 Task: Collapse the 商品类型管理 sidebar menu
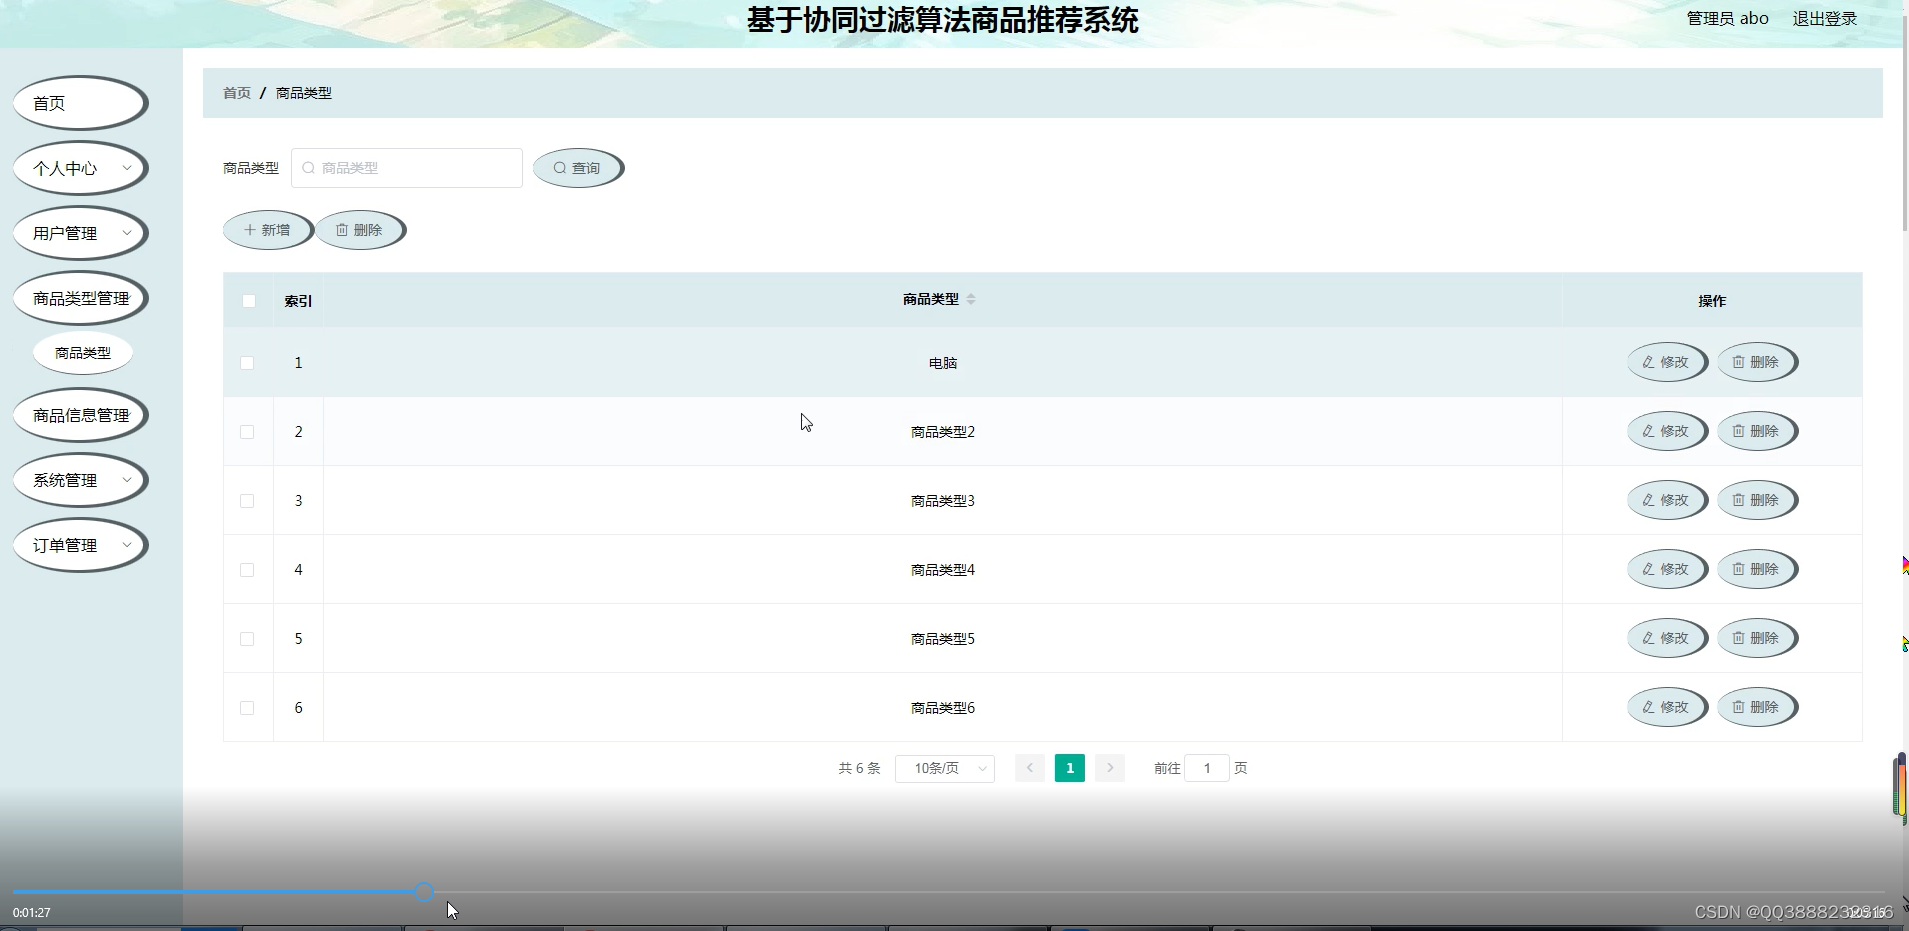click(80, 298)
